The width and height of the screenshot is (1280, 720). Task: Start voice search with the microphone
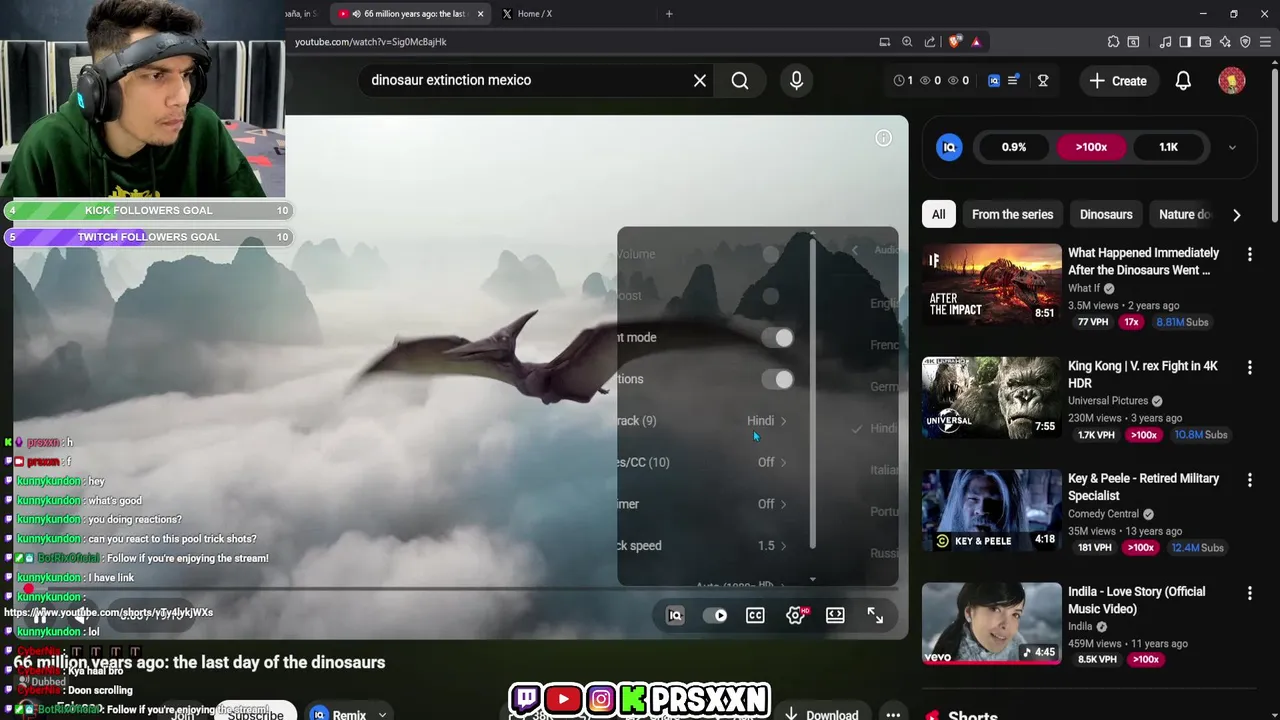point(796,80)
